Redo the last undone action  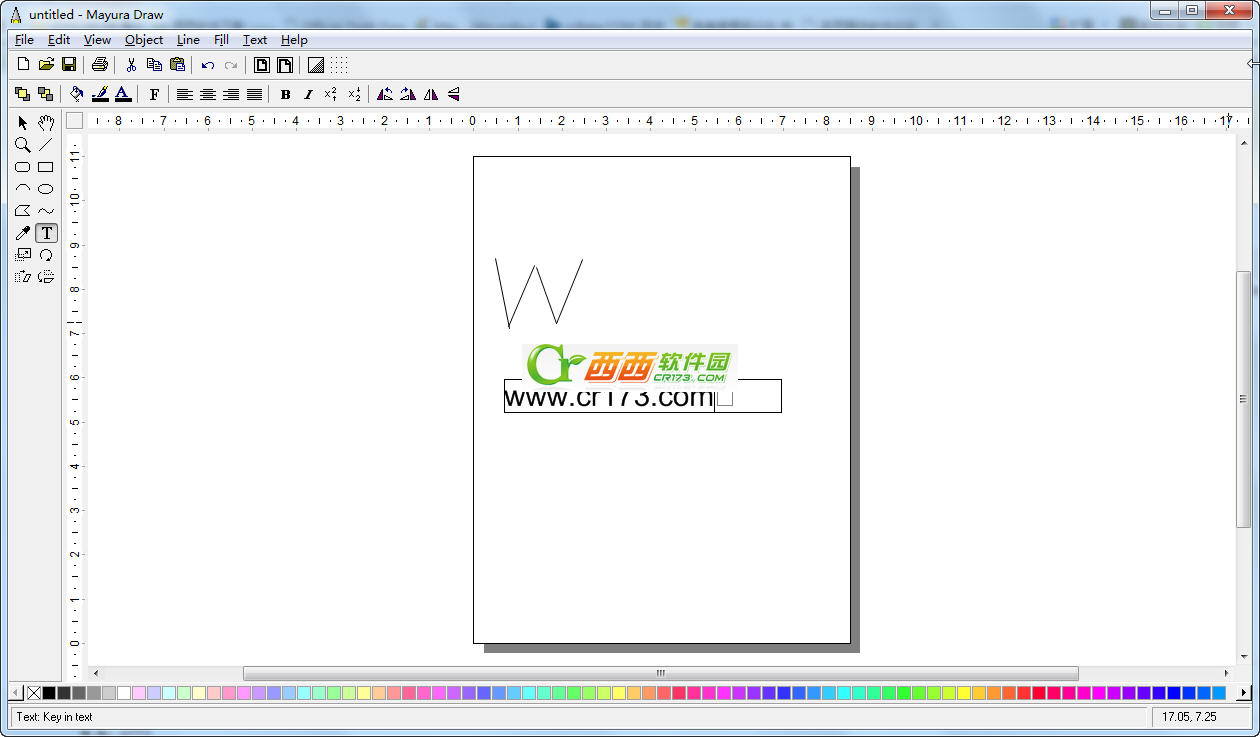pos(231,65)
